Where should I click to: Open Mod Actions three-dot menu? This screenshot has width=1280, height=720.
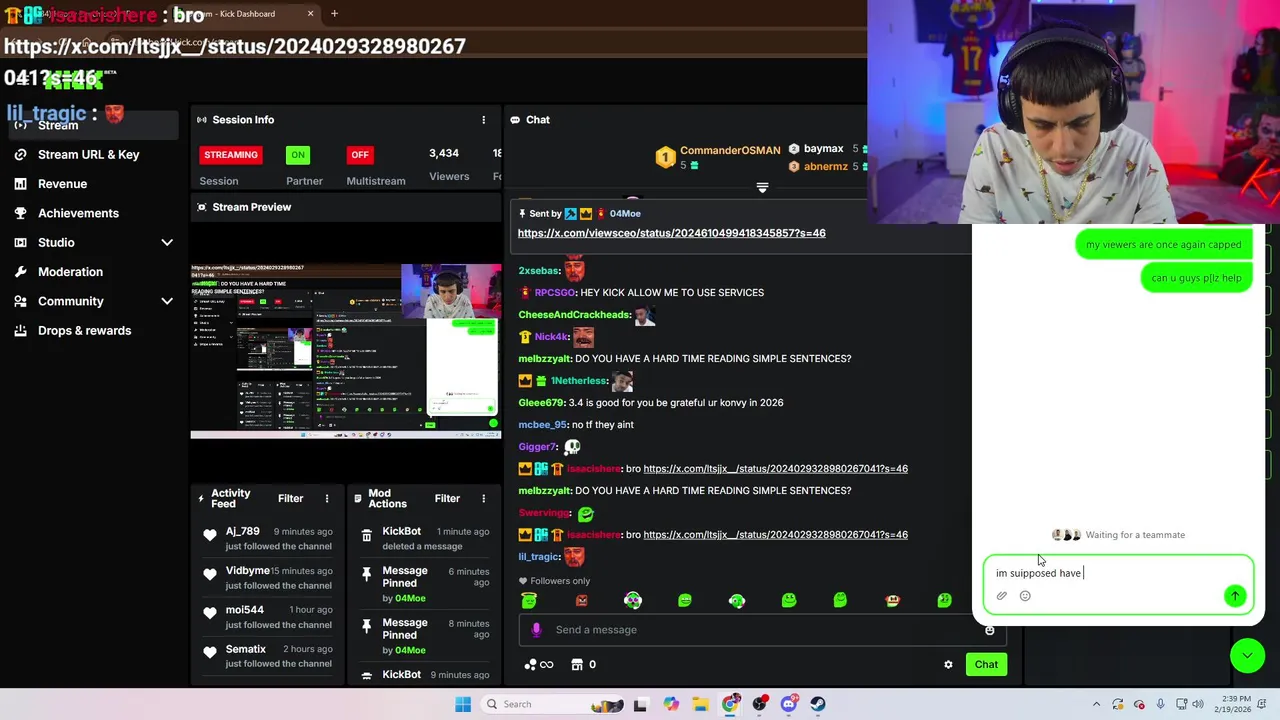click(x=483, y=498)
